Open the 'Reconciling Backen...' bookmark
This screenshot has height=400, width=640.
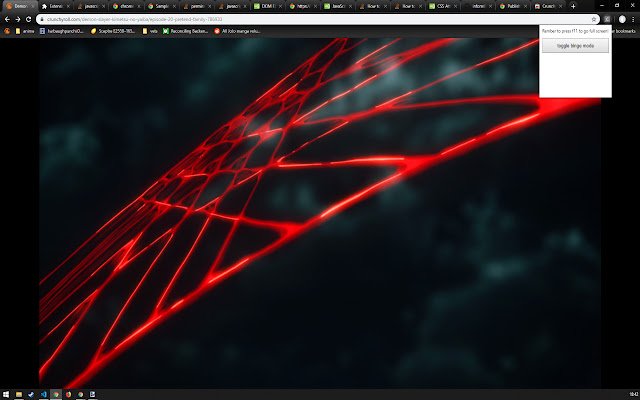click(x=185, y=31)
